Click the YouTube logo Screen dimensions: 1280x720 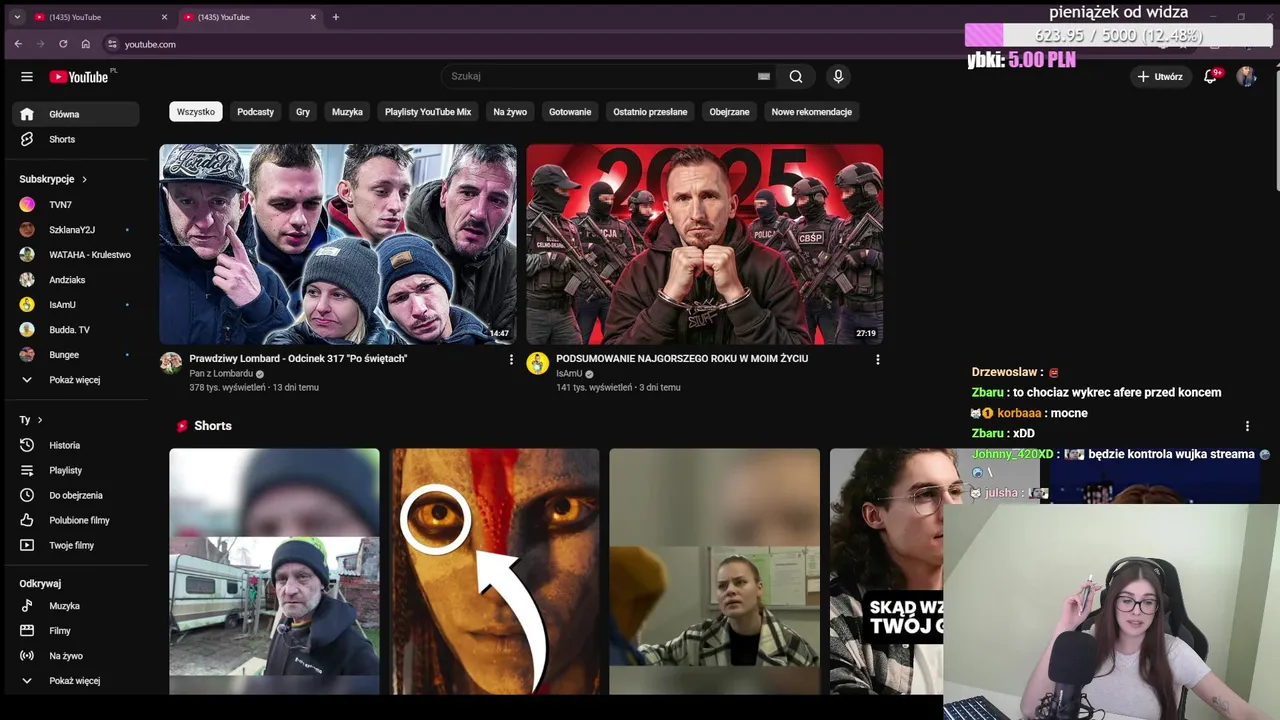[80, 77]
